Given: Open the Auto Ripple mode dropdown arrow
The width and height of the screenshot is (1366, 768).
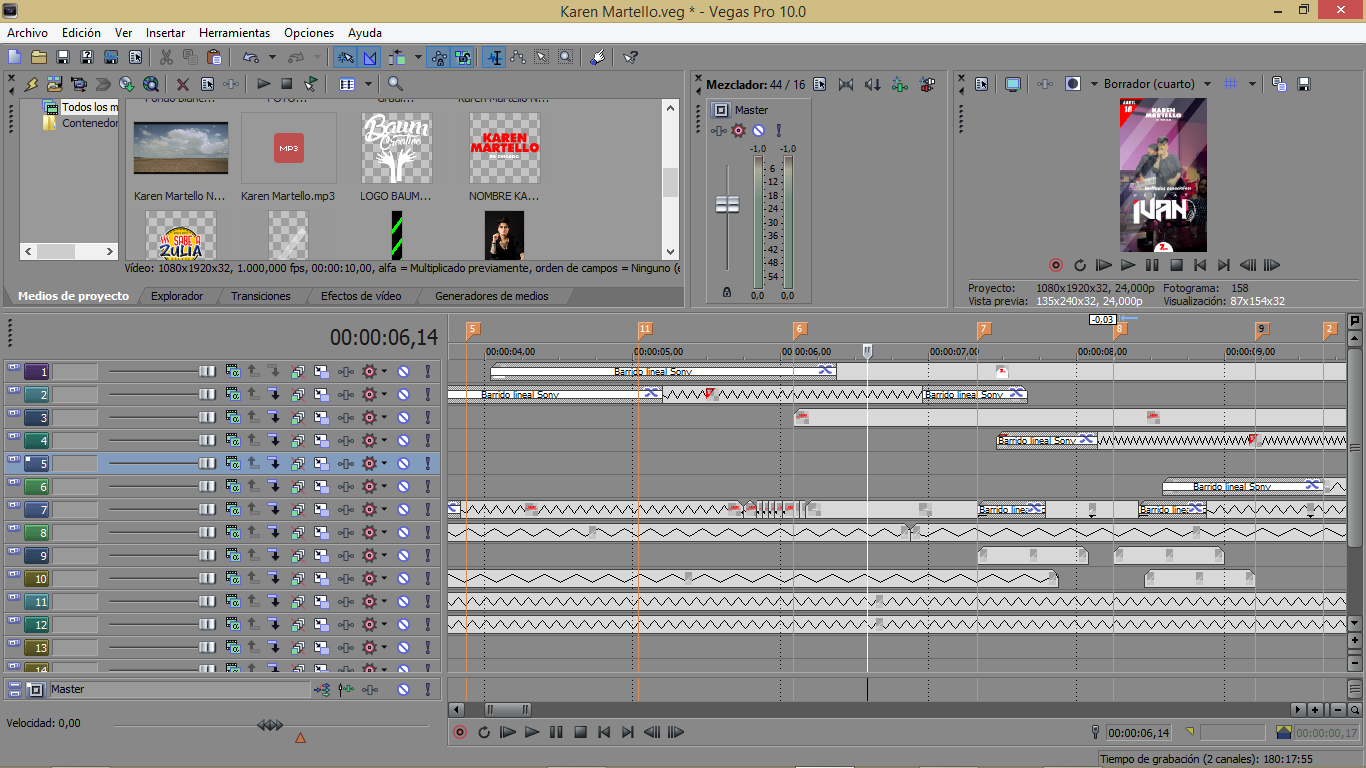Looking at the screenshot, I should [416, 57].
